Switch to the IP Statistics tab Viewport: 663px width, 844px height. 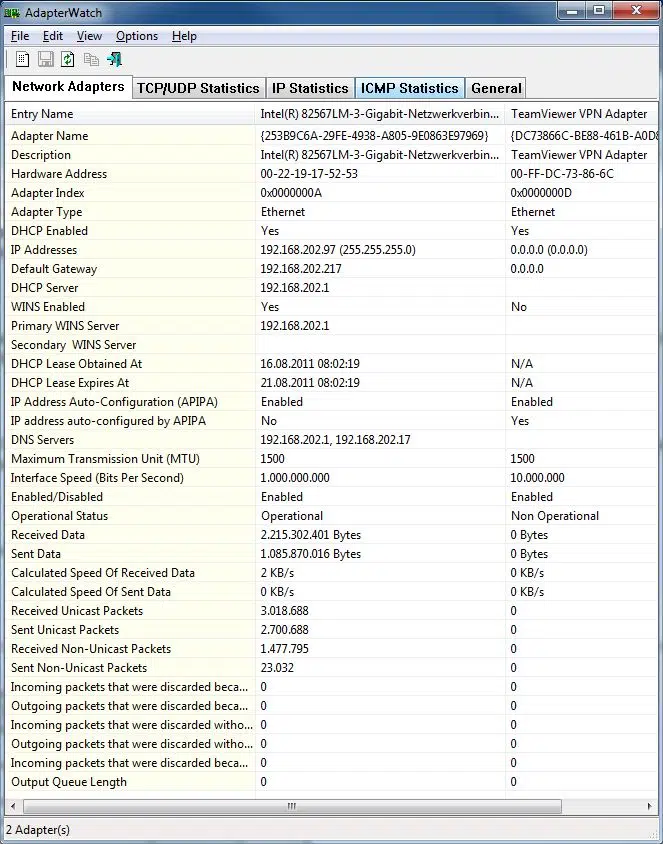click(310, 88)
